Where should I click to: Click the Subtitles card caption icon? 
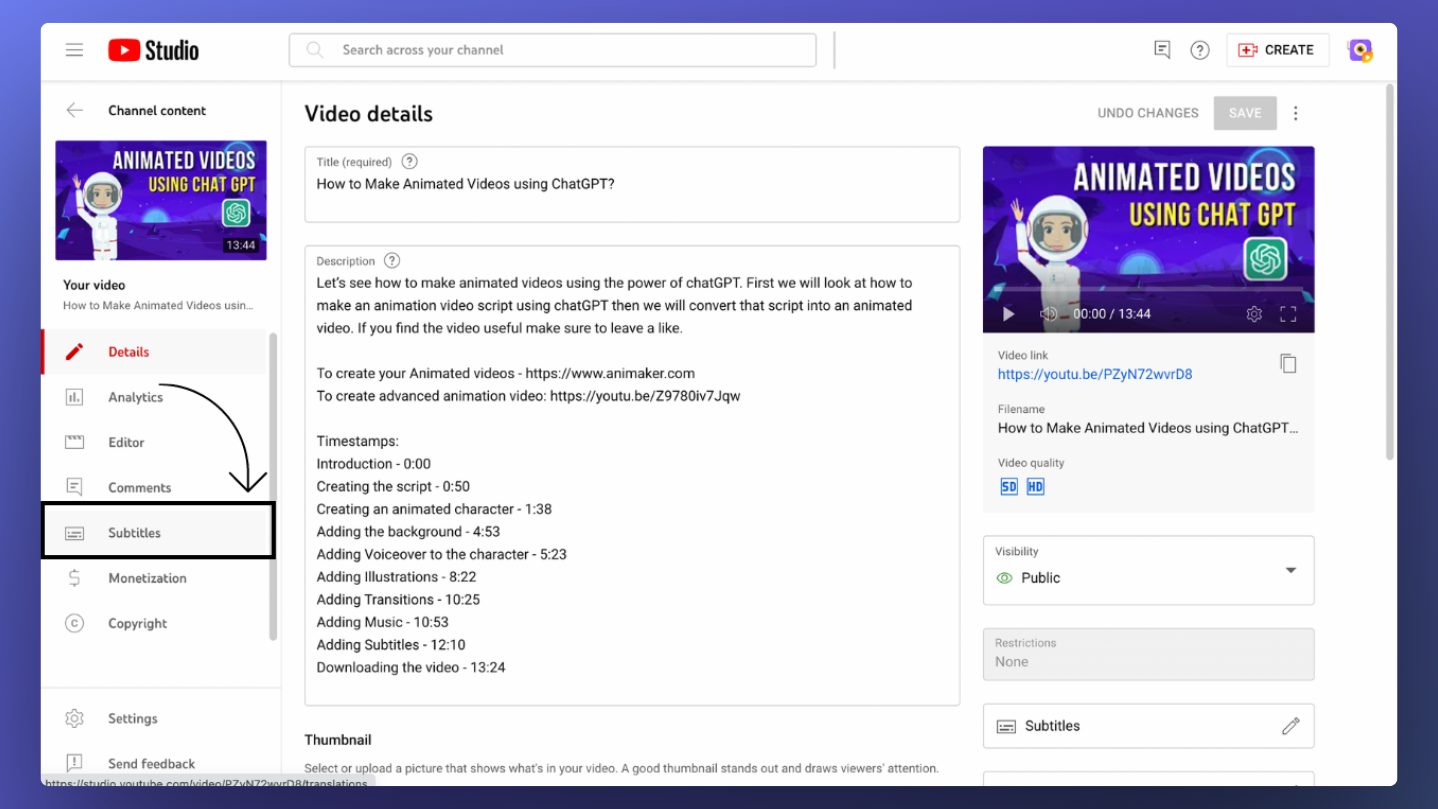[1007, 726]
